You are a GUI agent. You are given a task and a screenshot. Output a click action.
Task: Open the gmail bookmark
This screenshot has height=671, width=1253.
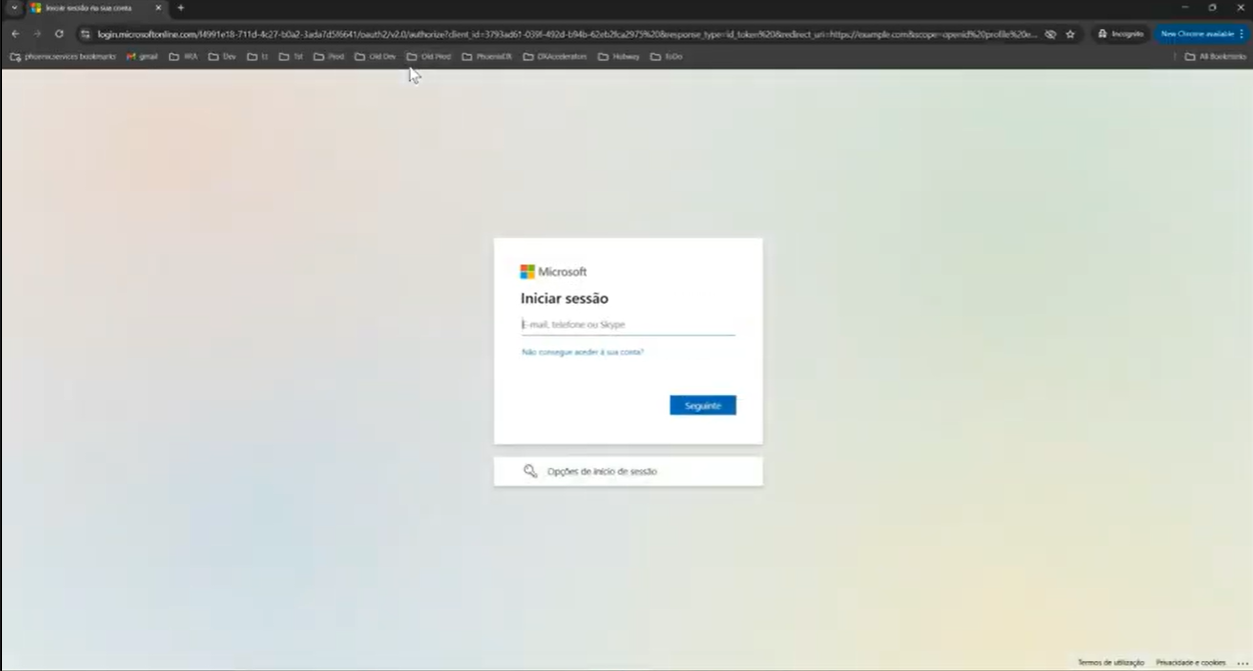click(142, 57)
